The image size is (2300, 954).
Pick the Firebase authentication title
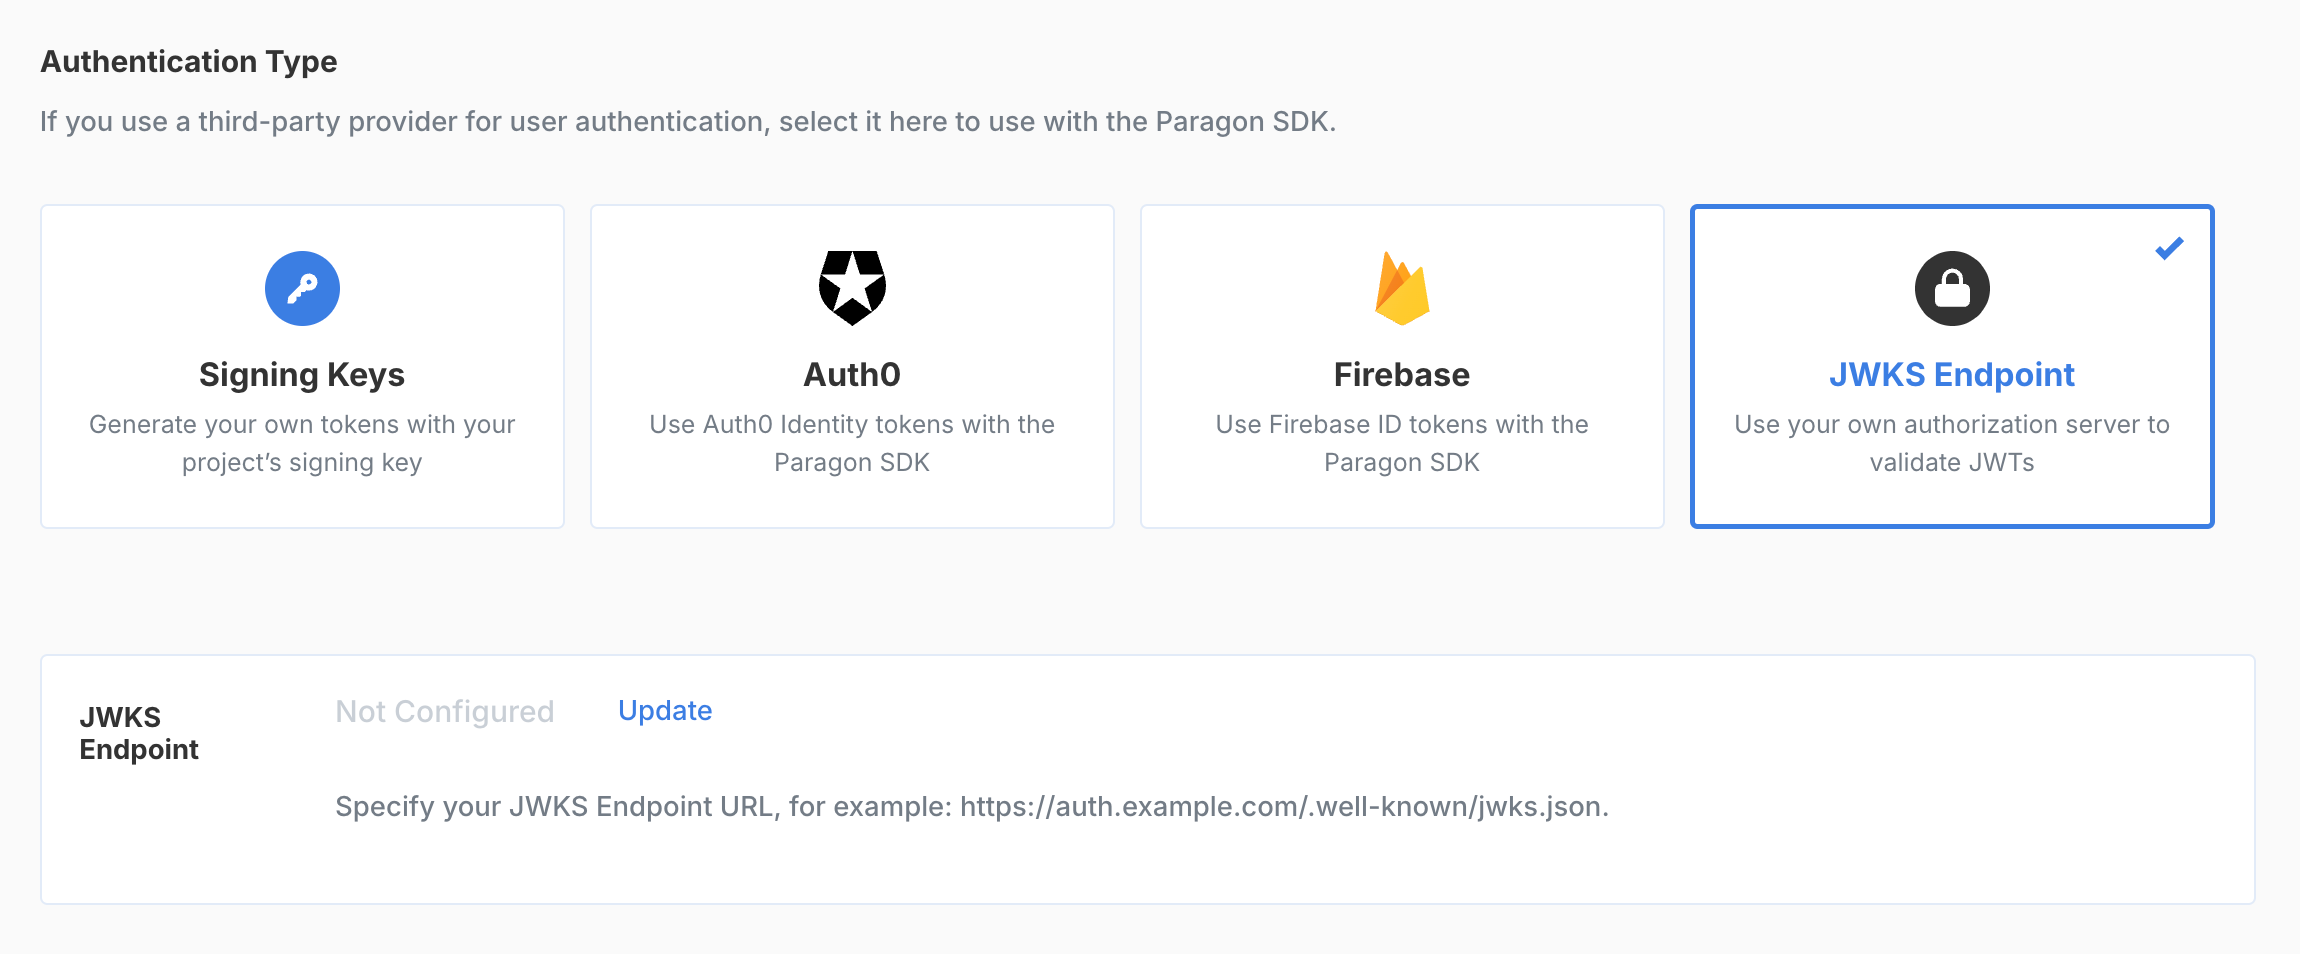1402,375
